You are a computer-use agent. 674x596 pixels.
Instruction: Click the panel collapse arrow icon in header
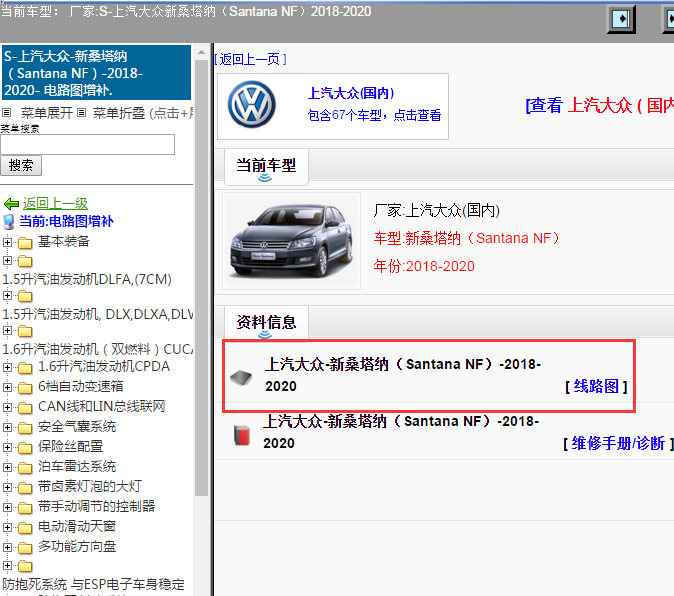[621, 19]
